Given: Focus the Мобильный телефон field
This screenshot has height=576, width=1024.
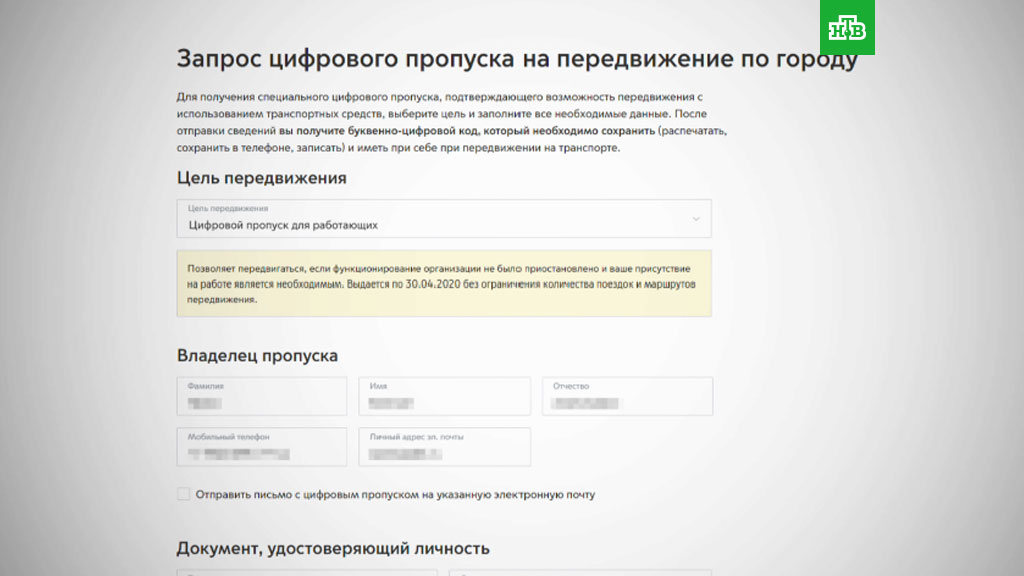Looking at the screenshot, I should (x=262, y=447).
